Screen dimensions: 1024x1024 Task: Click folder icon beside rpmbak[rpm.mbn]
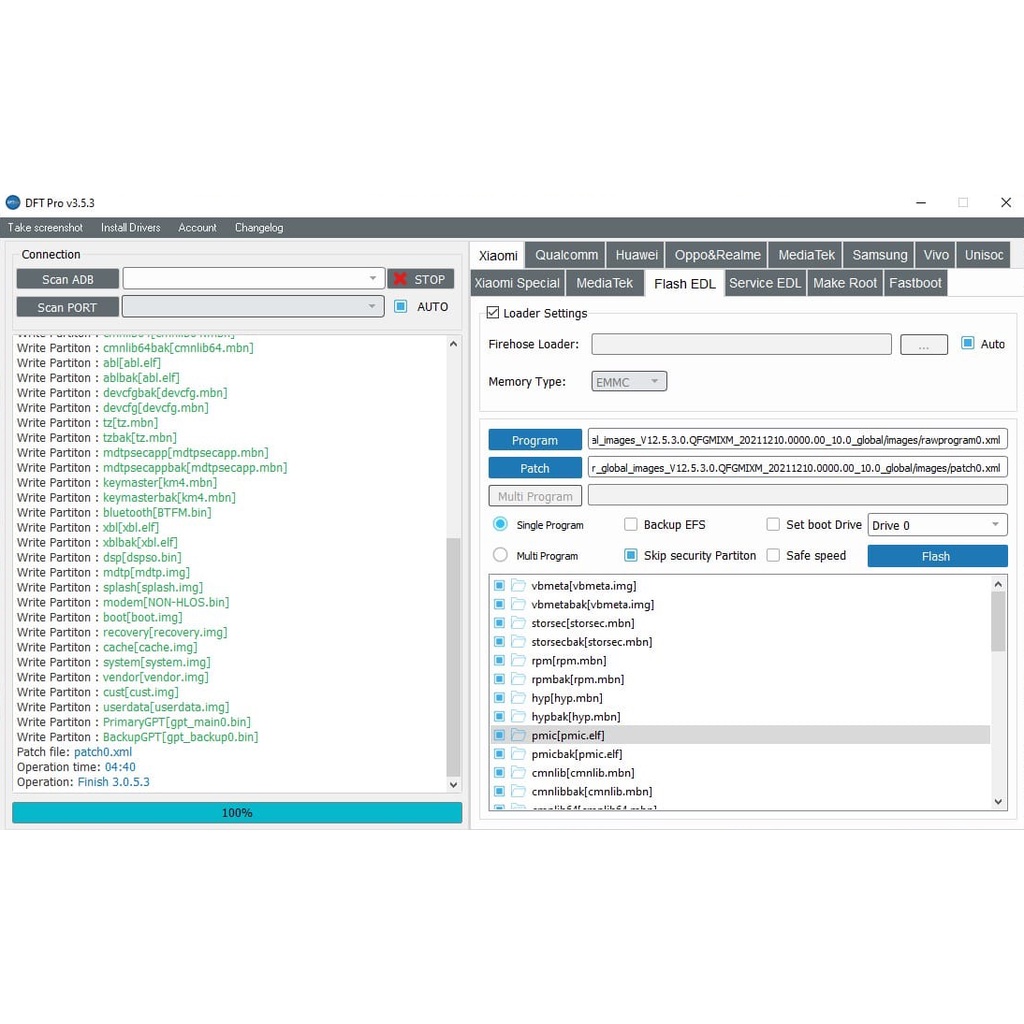click(x=518, y=679)
